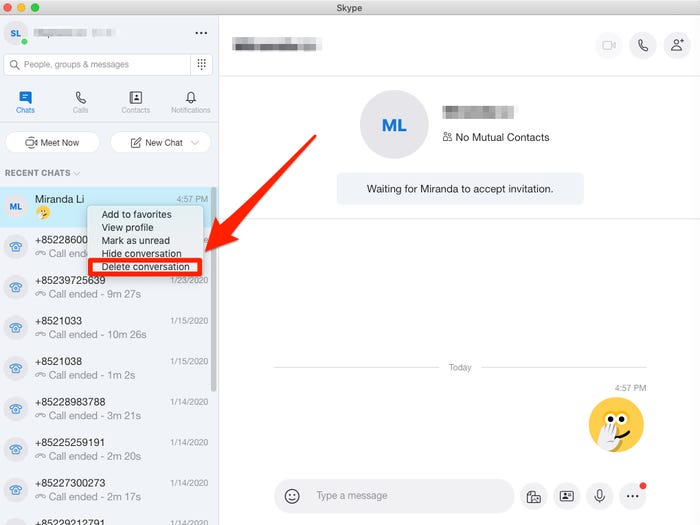Screen dimensions: 700x525
Task: Click Call ended - 10m 26s text
Action: pos(97,335)
